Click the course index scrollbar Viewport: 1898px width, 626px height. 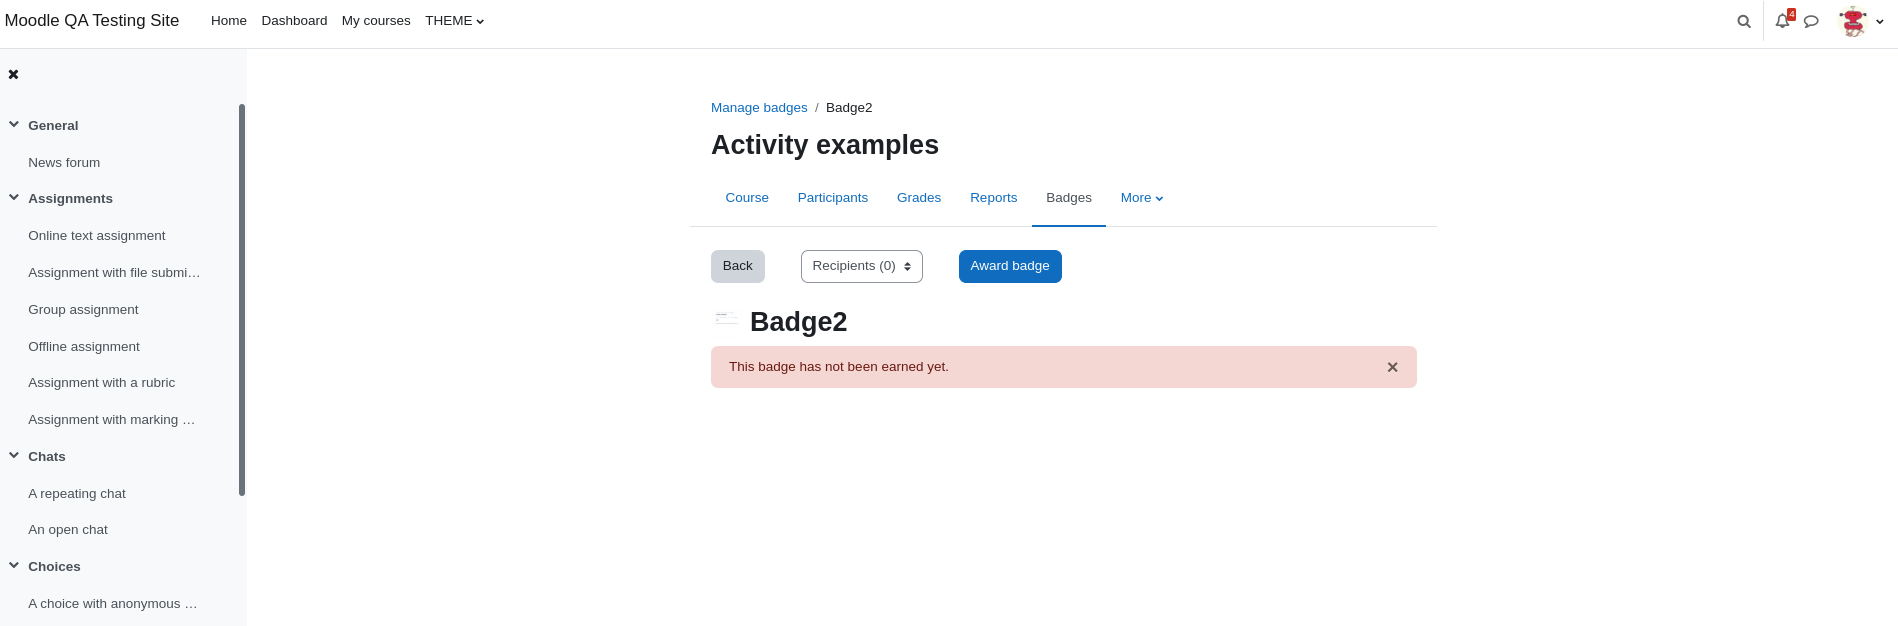pos(242,300)
